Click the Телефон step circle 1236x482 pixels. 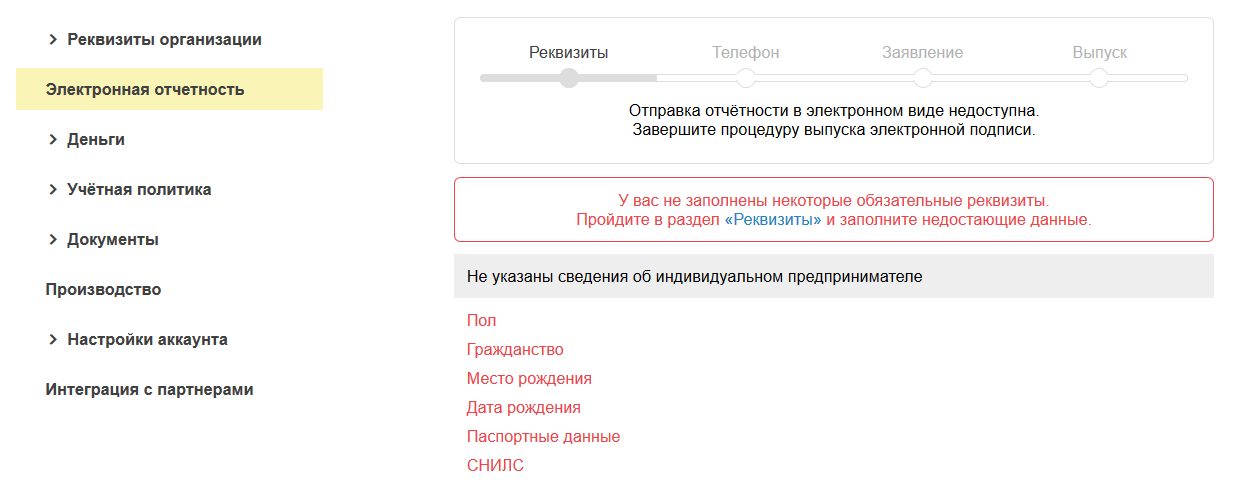[746, 78]
